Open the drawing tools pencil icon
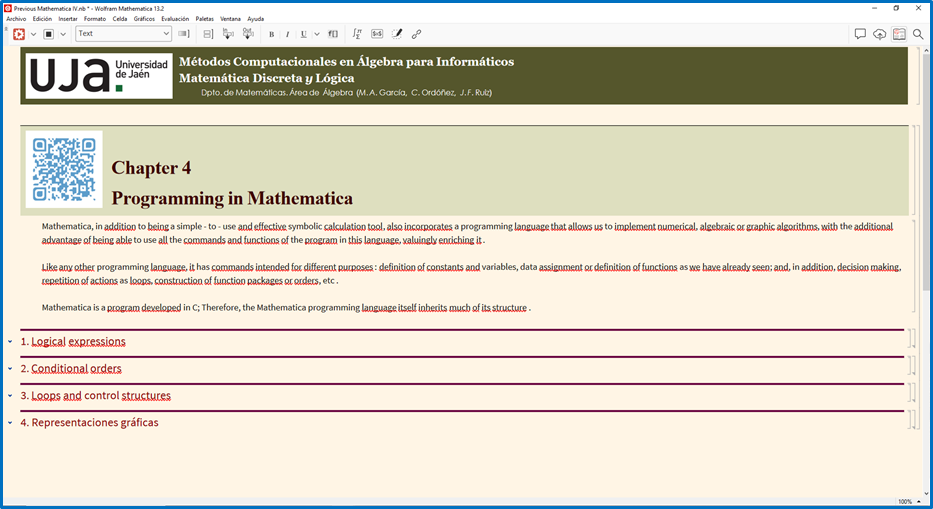 coord(397,34)
